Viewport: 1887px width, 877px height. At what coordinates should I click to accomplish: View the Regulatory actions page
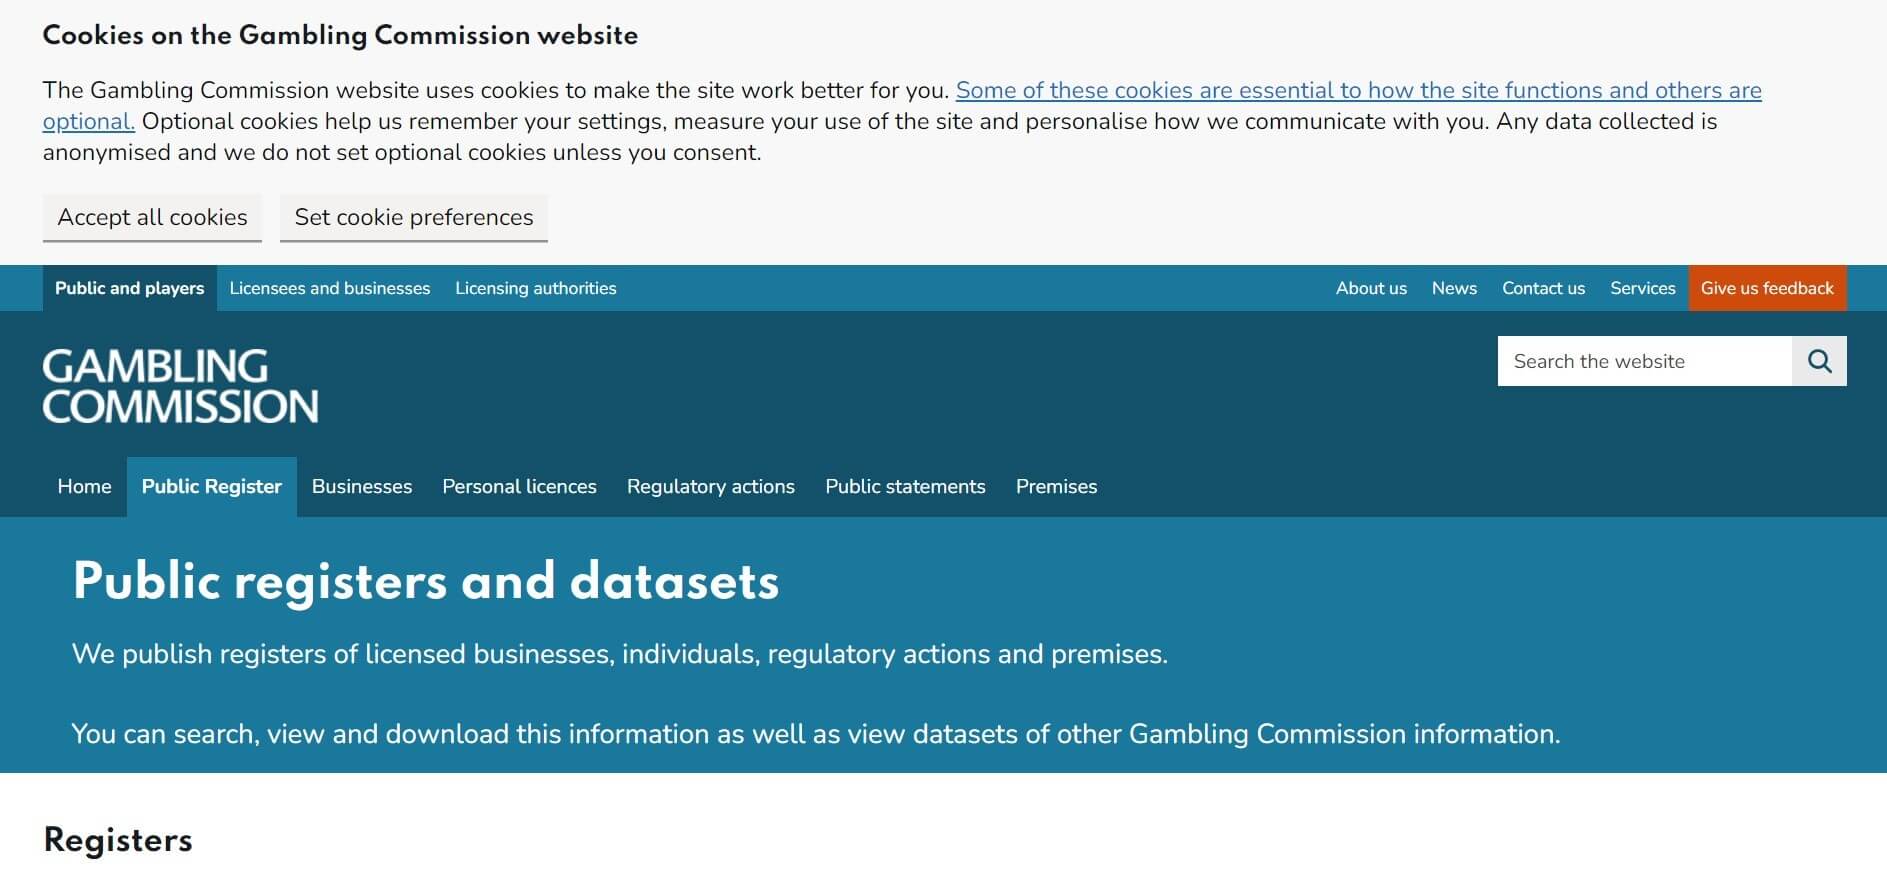coord(710,486)
